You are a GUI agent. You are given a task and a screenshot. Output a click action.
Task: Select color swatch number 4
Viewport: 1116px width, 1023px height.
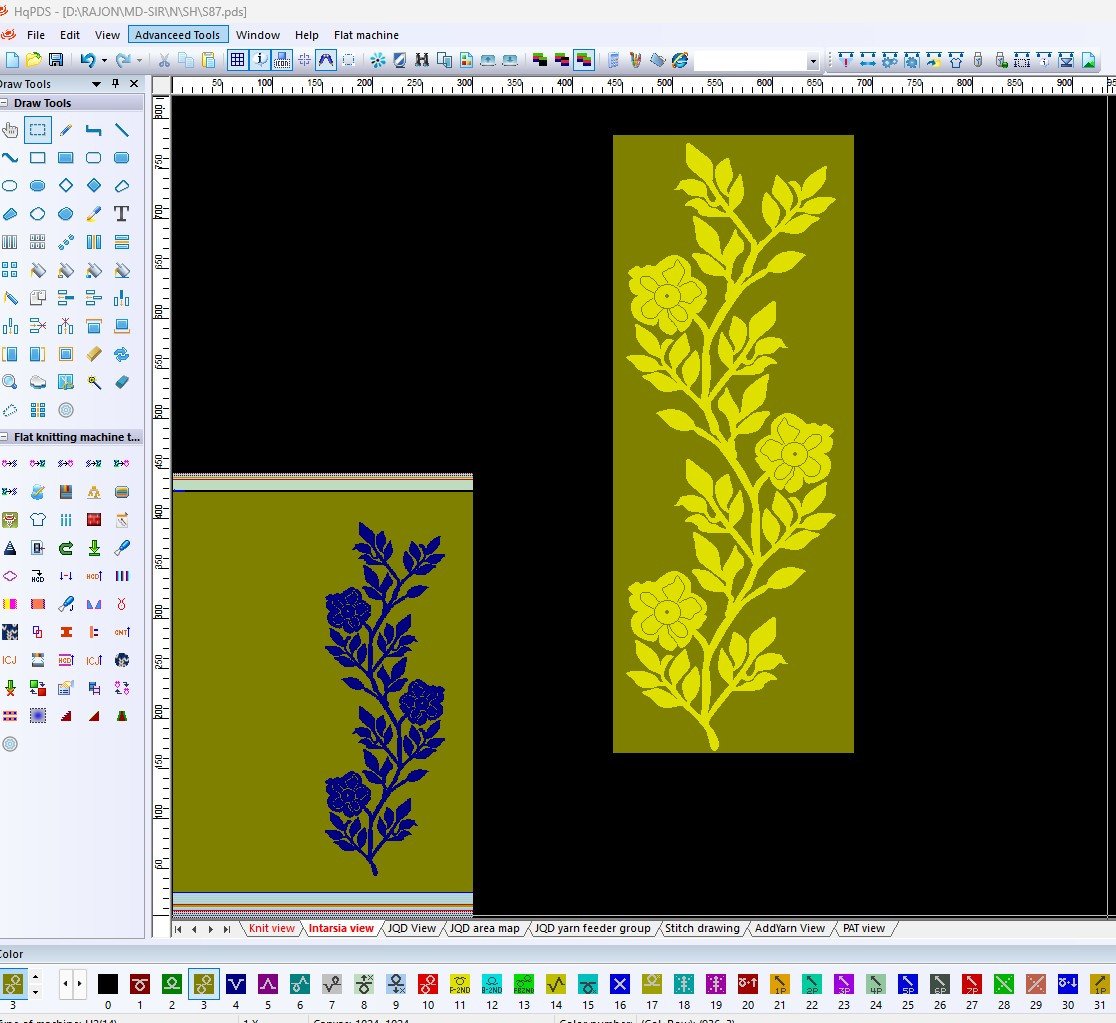coord(236,983)
